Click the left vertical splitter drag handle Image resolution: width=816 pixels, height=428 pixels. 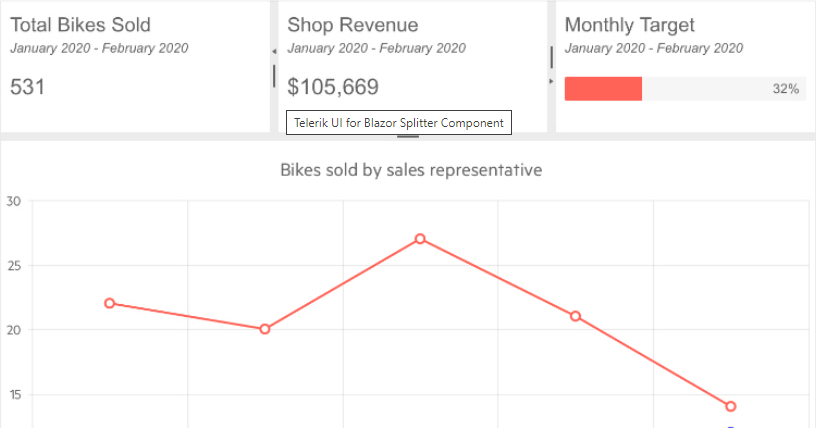pyautogui.click(x=274, y=76)
